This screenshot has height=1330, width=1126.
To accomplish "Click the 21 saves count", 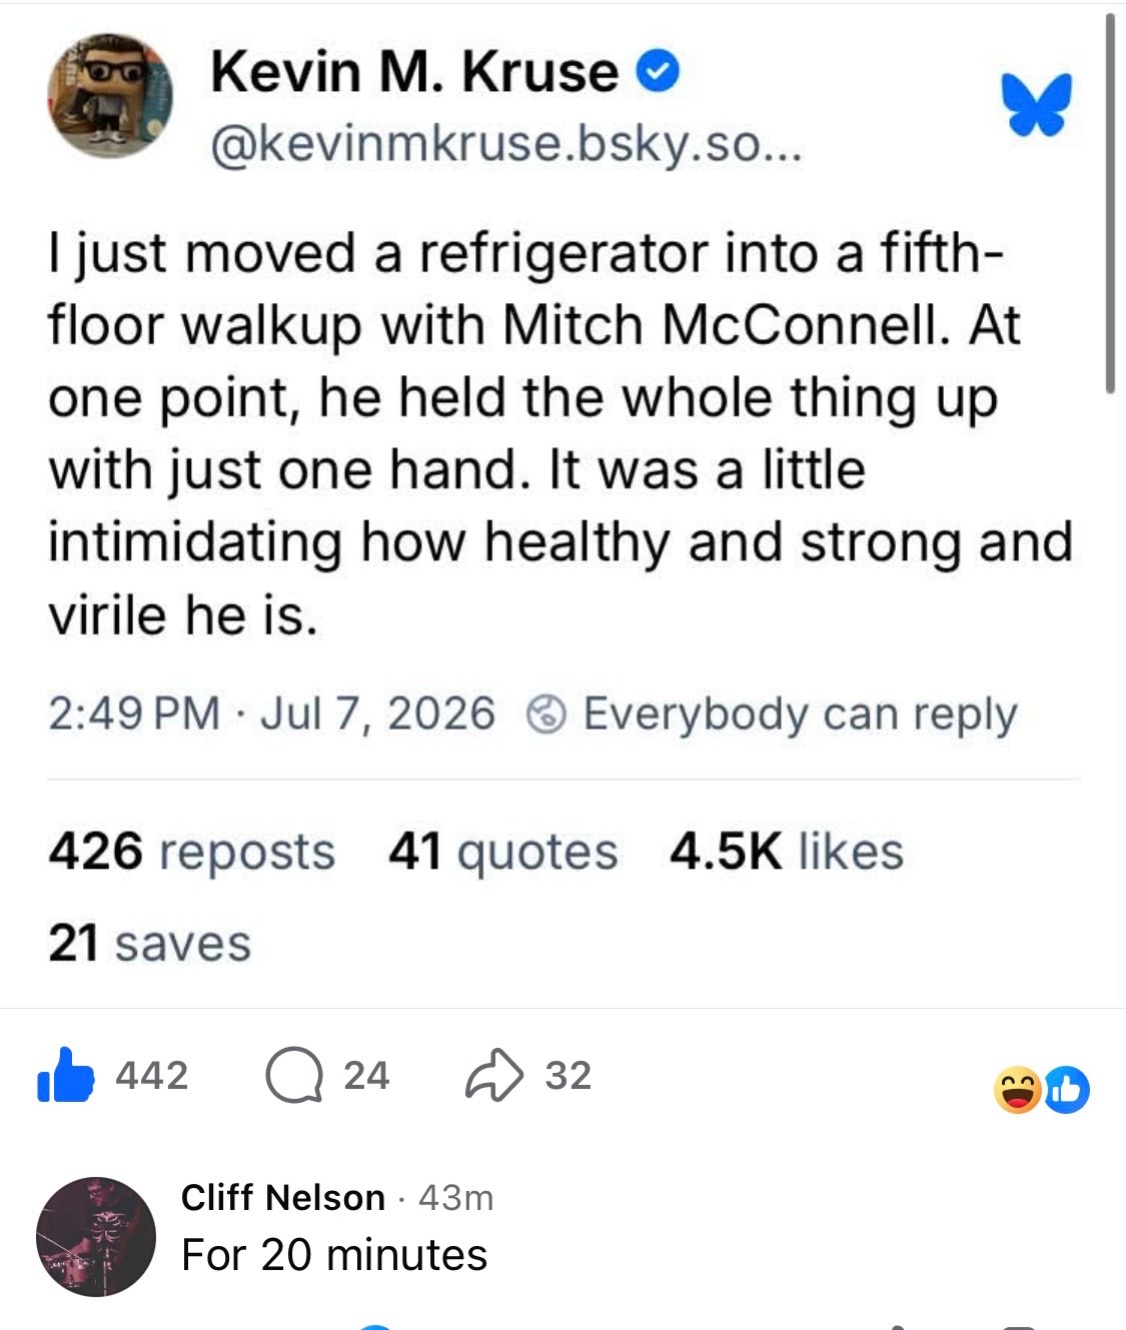I will pyautogui.click(x=149, y=943).
